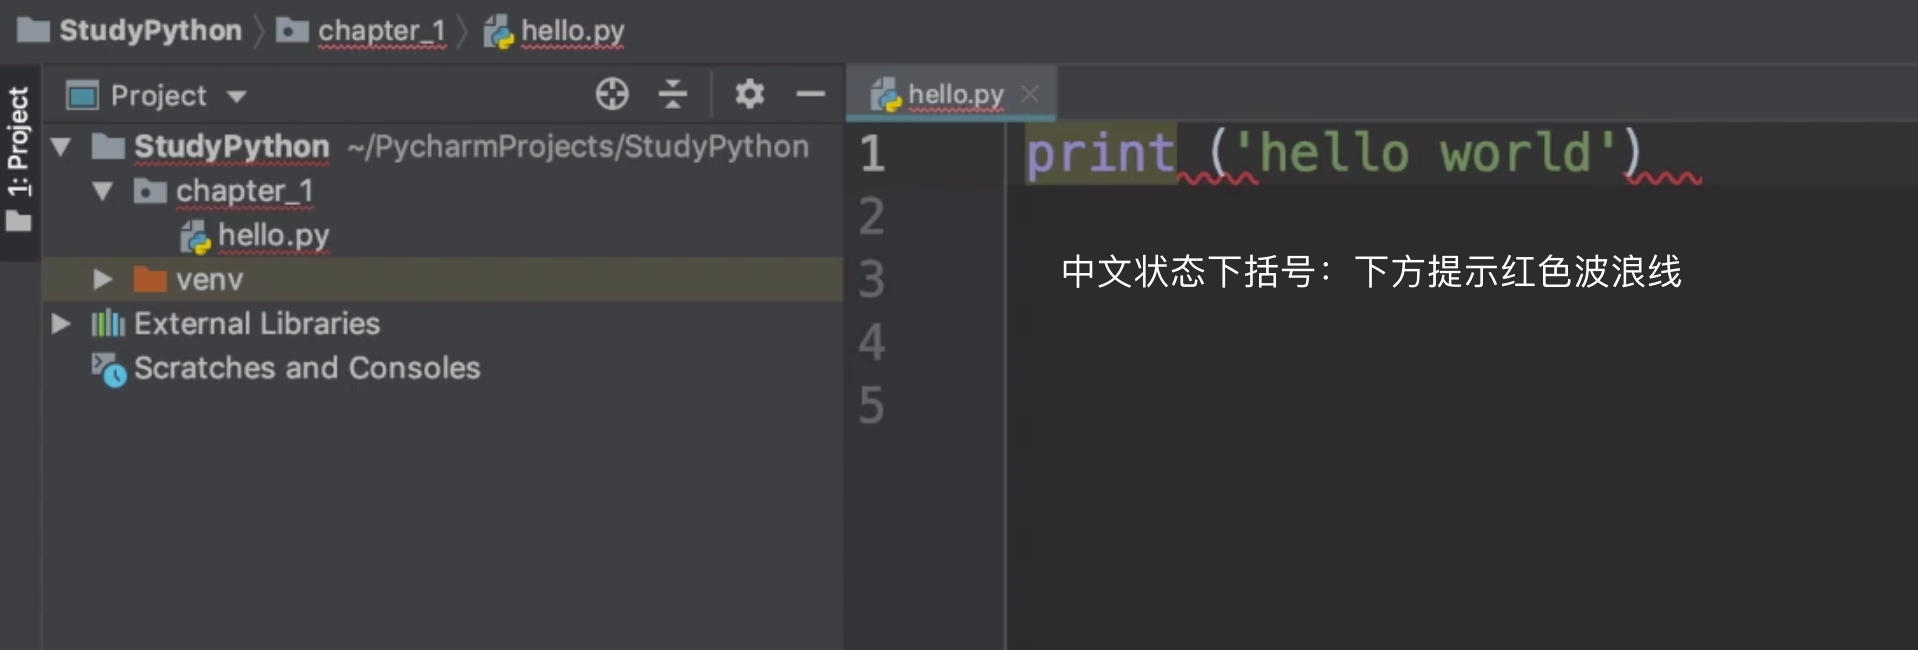Click the collapse all icon in Project panel

[673, 95]
